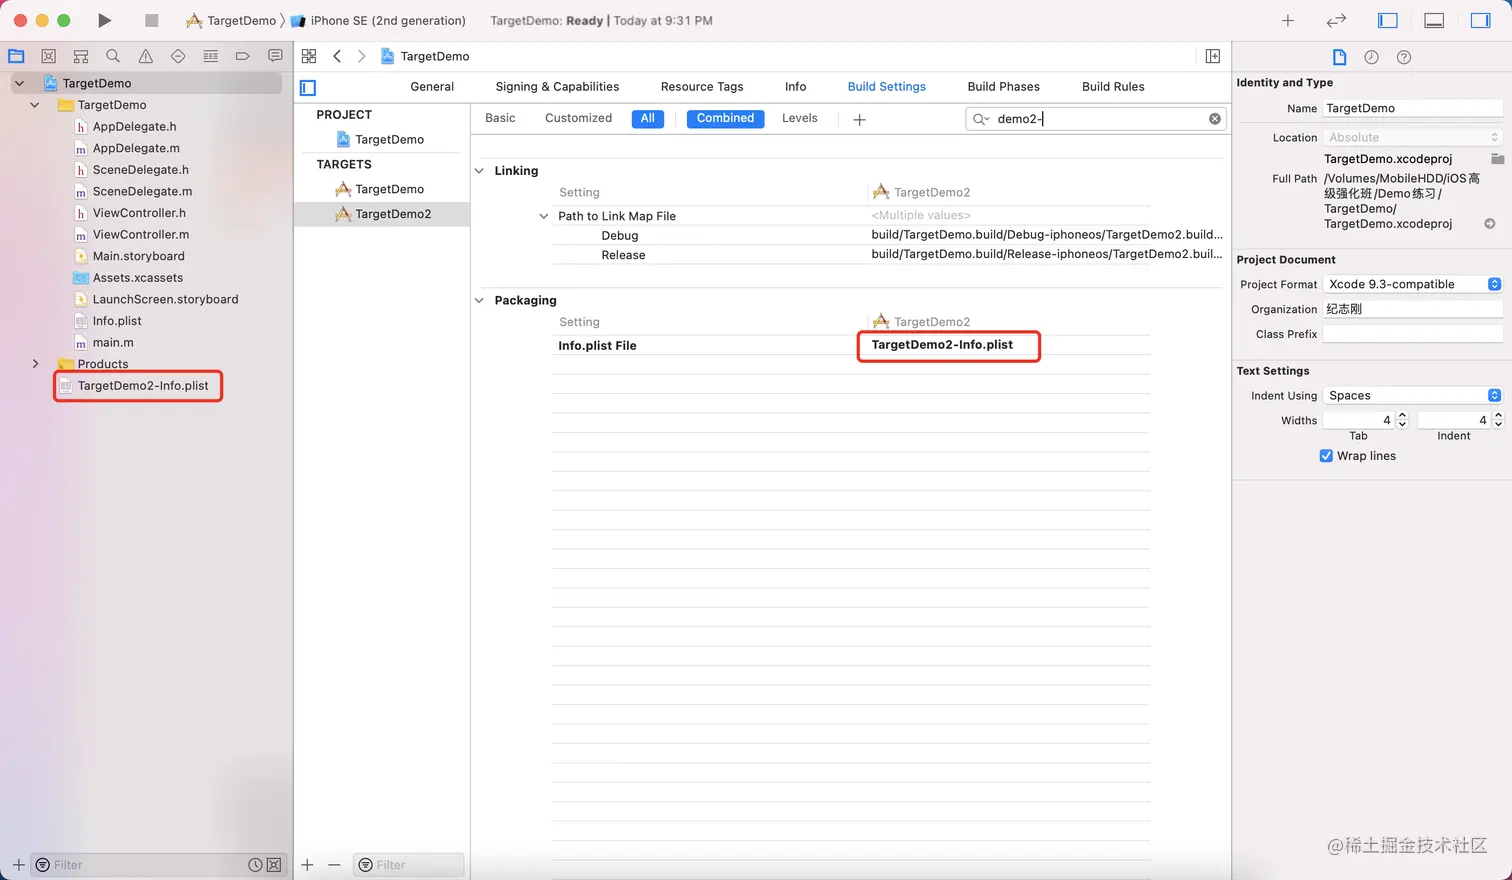1512x880 pixels.
Task: Collapse the Linking settings section
Action: tap(479, 171)
